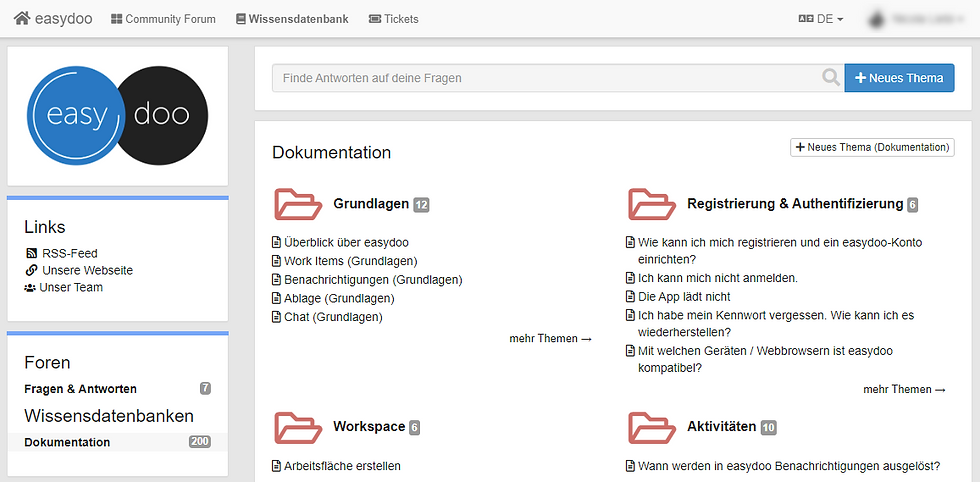The image size is (980, 482).
Task: Open the Fragen & Antworten forum
Action: (81, 389)
